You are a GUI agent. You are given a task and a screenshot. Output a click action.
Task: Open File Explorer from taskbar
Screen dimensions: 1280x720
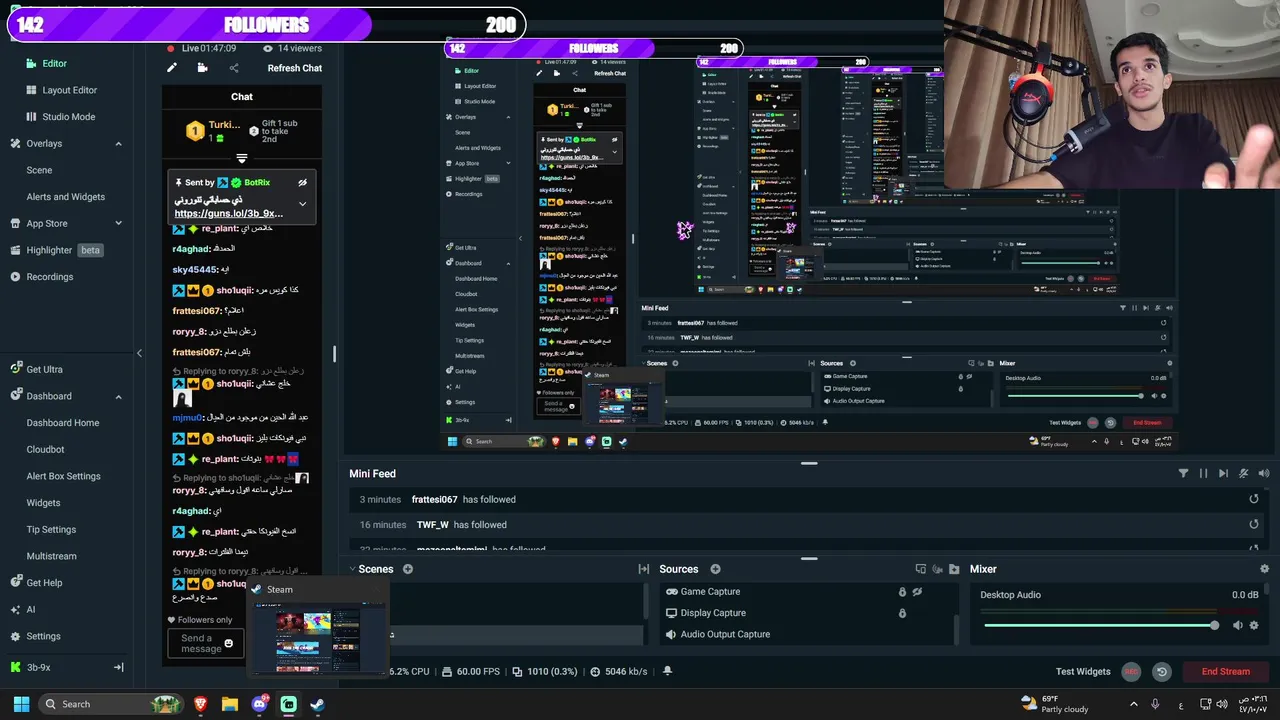pyautogui.click(x=230, y=704)
